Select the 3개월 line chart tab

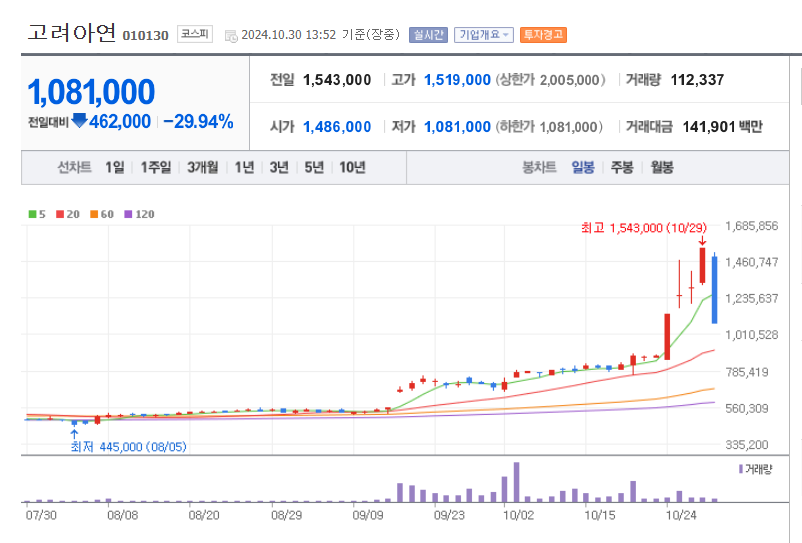point(203,167)
